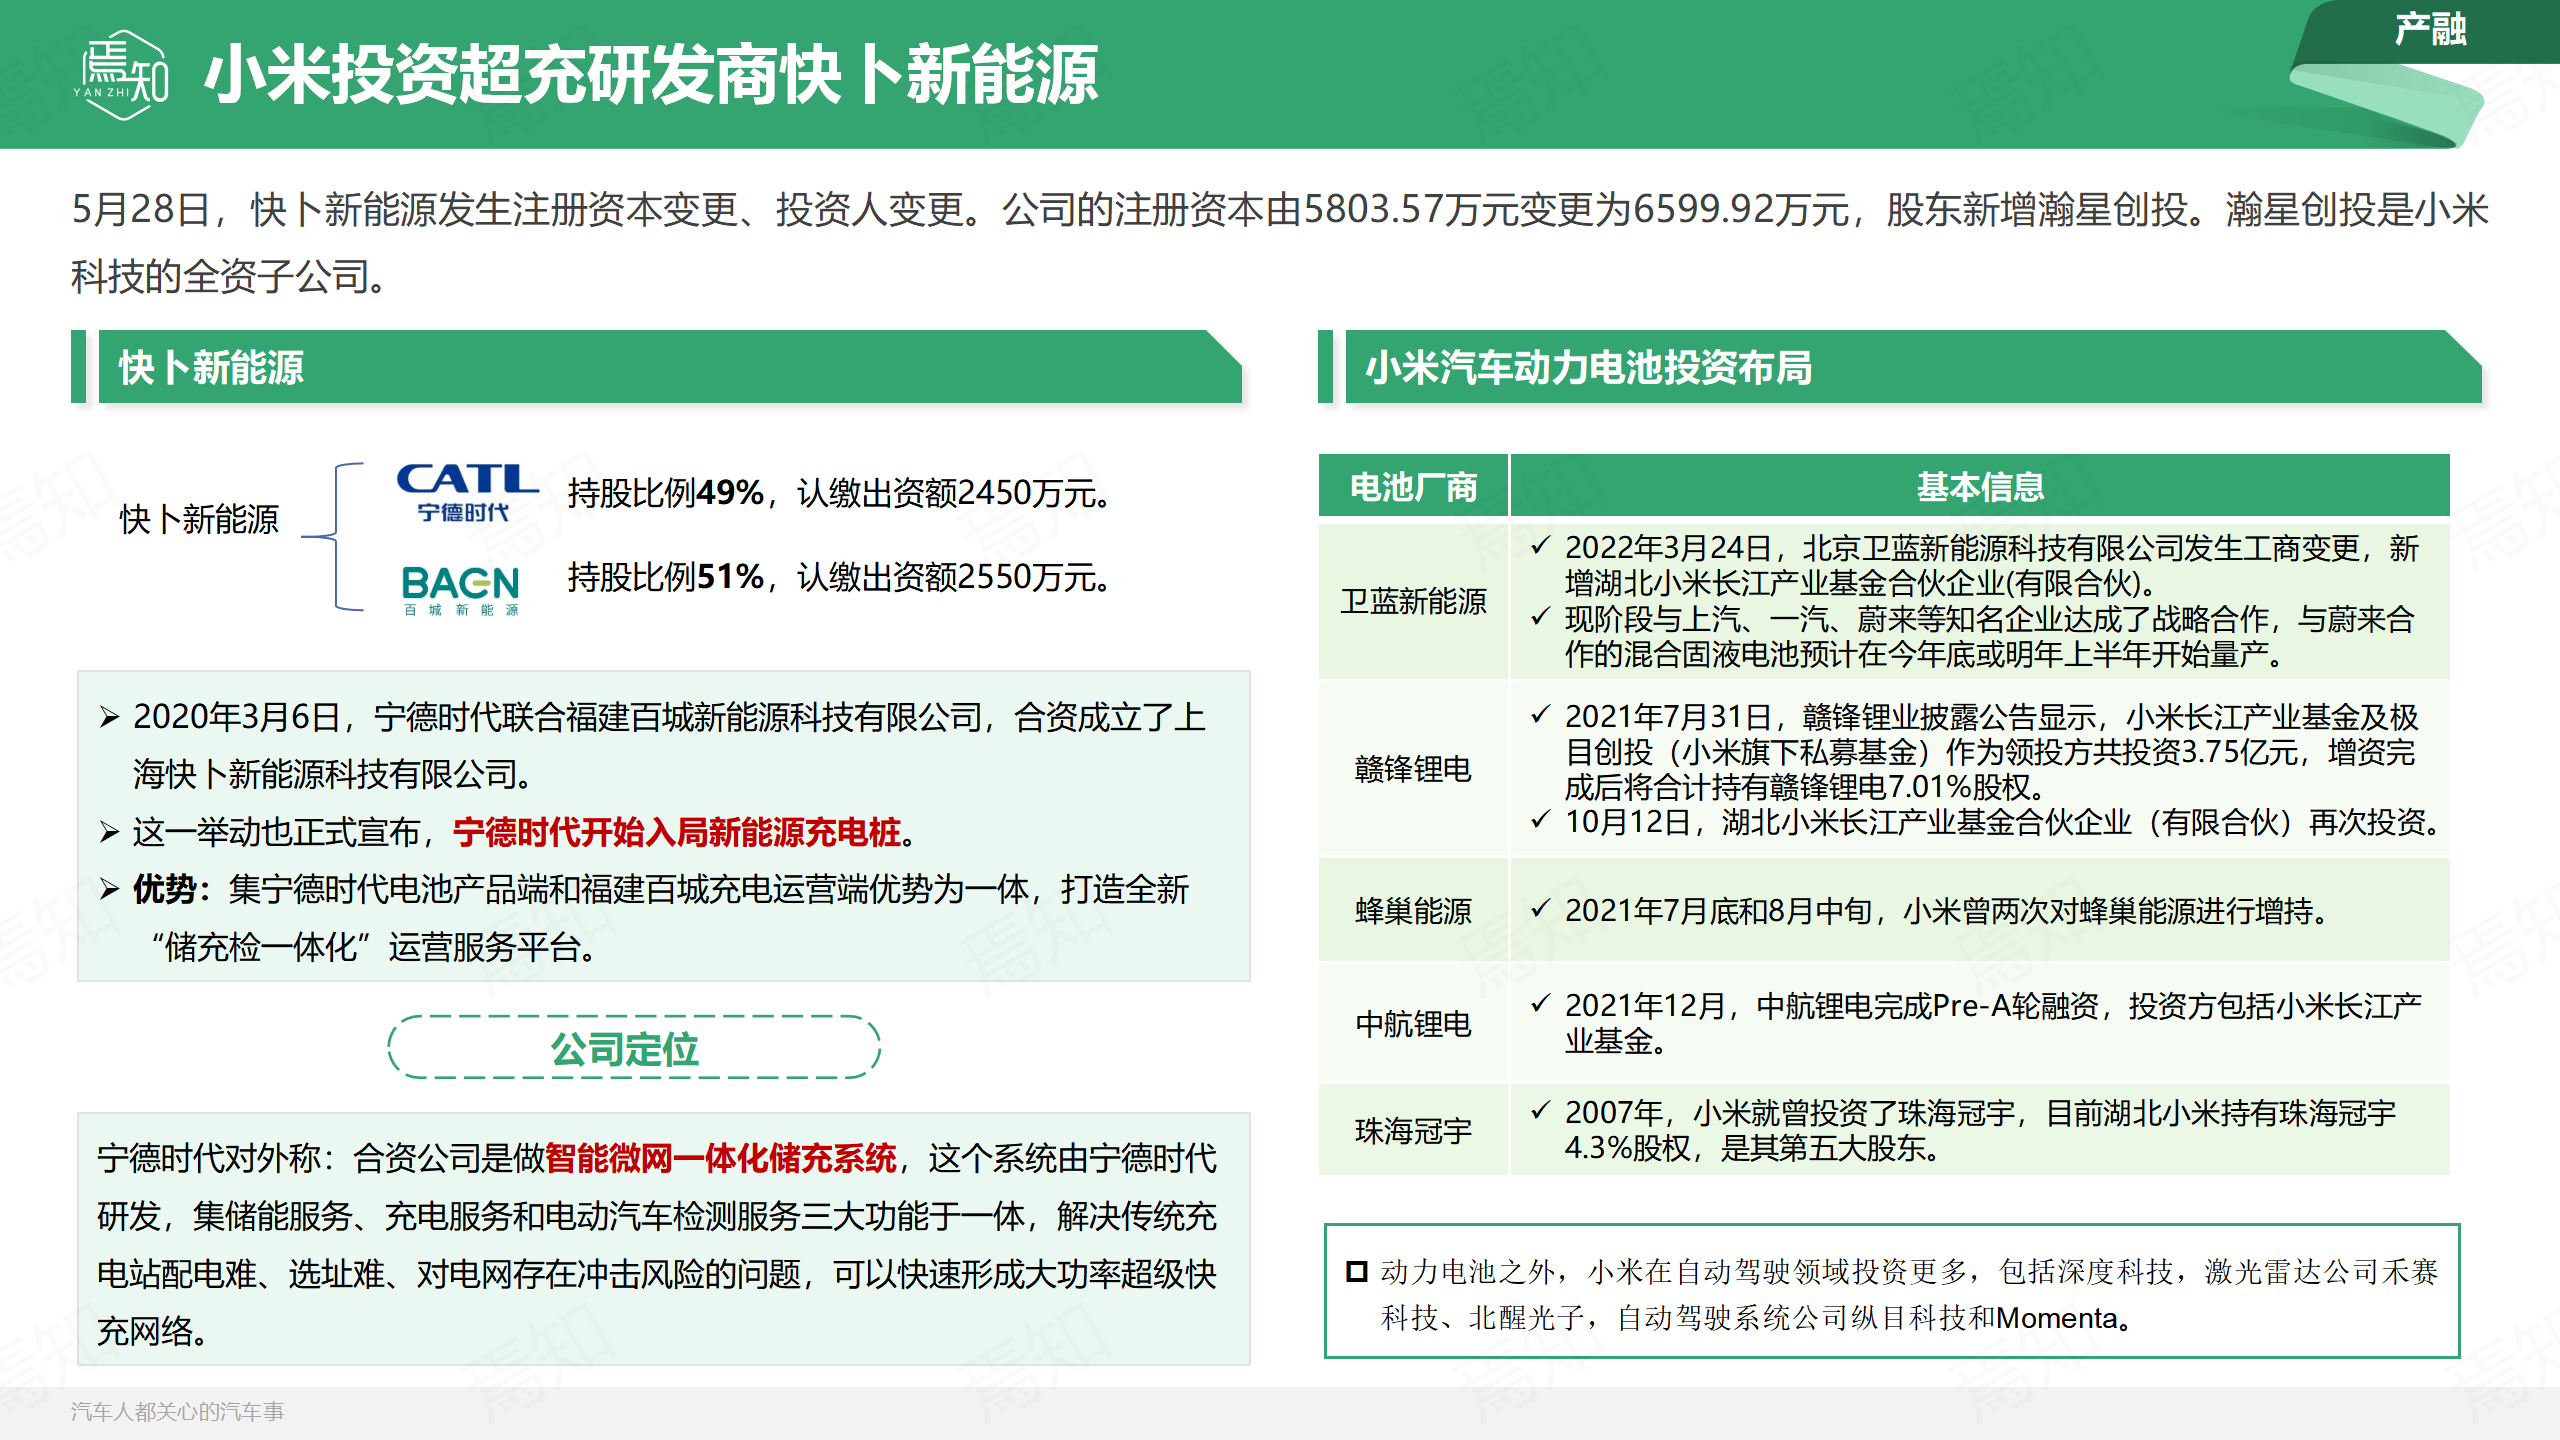Click the 公司定位 dashed label
This screenshot has width=2560, height=1440.
[634, 1048]
